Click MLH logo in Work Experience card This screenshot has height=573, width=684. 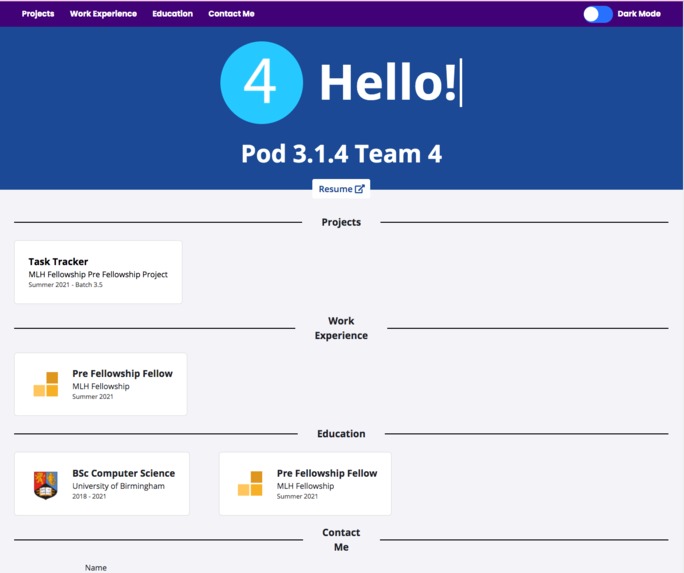[x=46, y=384]
